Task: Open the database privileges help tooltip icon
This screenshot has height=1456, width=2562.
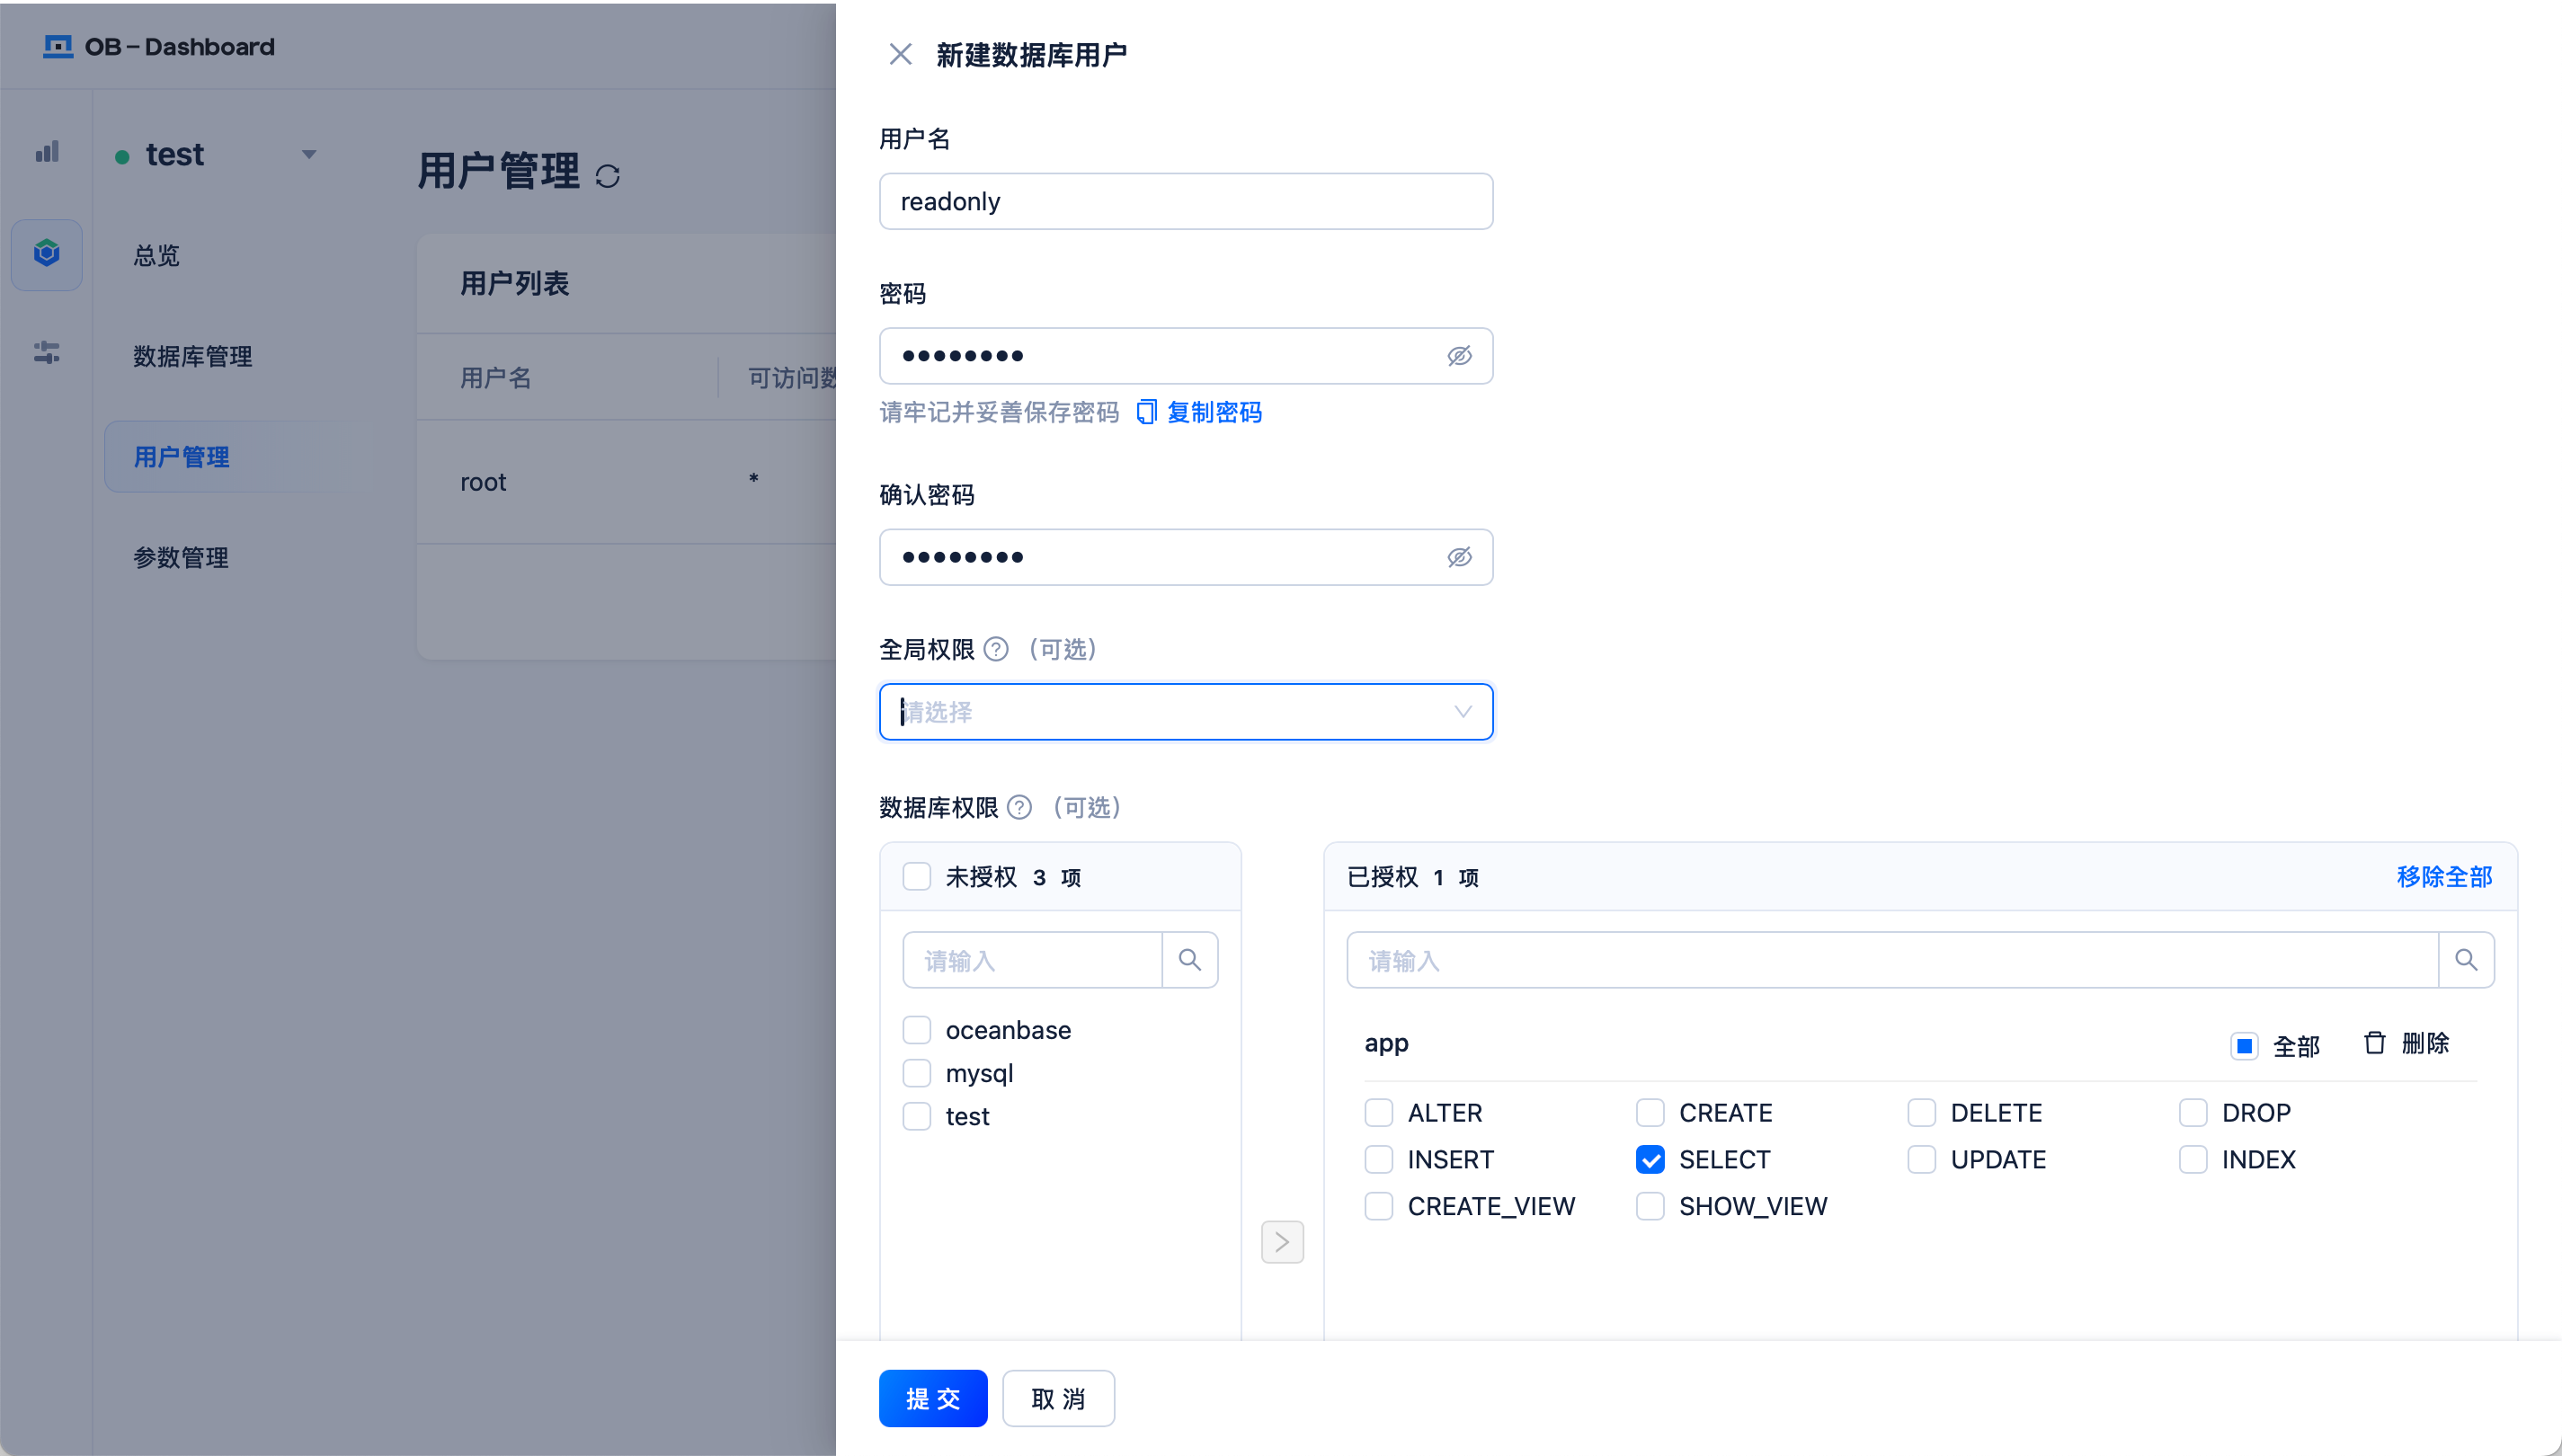Action: tap(1019, 807)
